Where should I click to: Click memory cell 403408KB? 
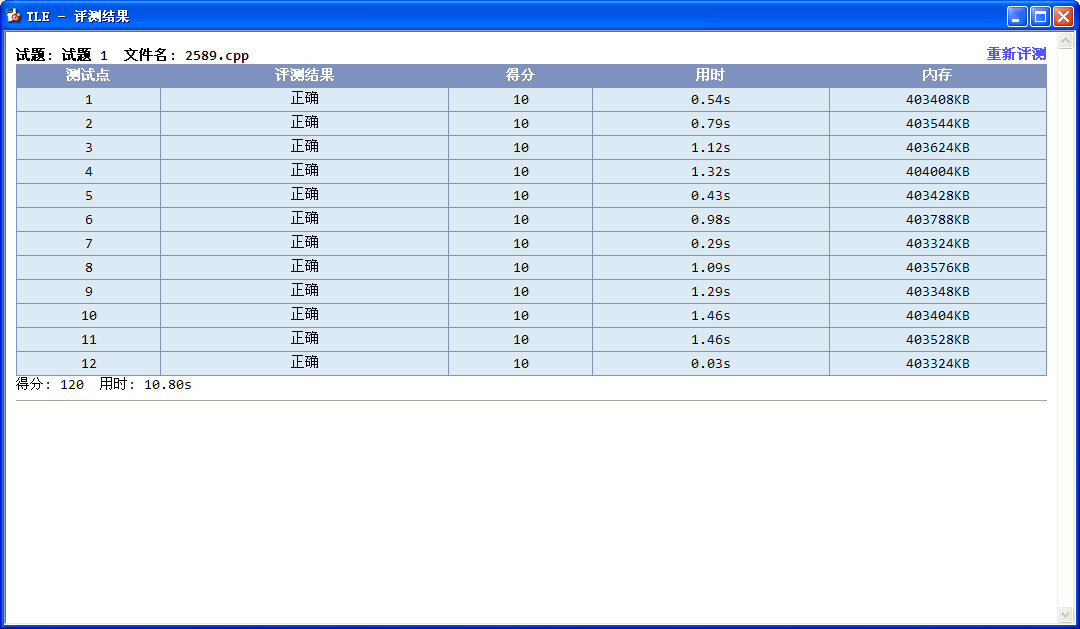(x=937, y=100)
